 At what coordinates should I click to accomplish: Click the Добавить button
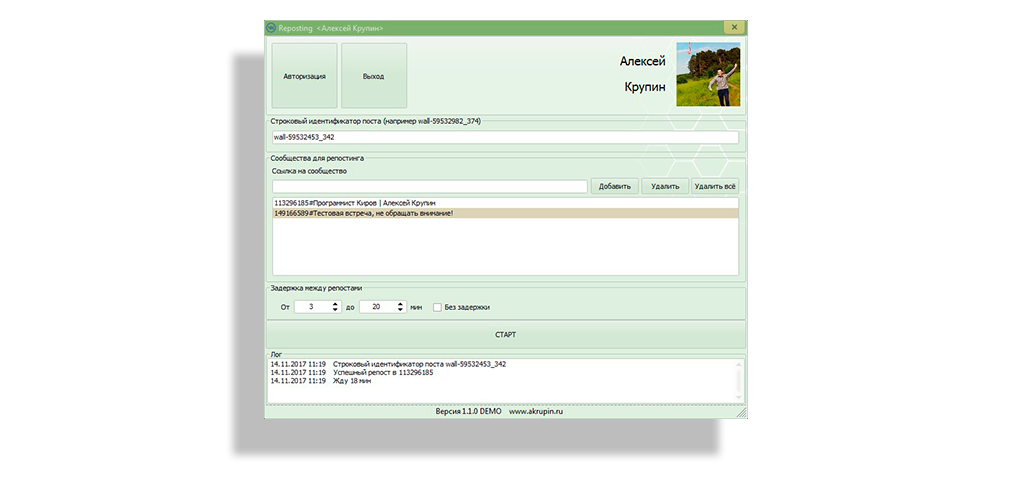615,186
